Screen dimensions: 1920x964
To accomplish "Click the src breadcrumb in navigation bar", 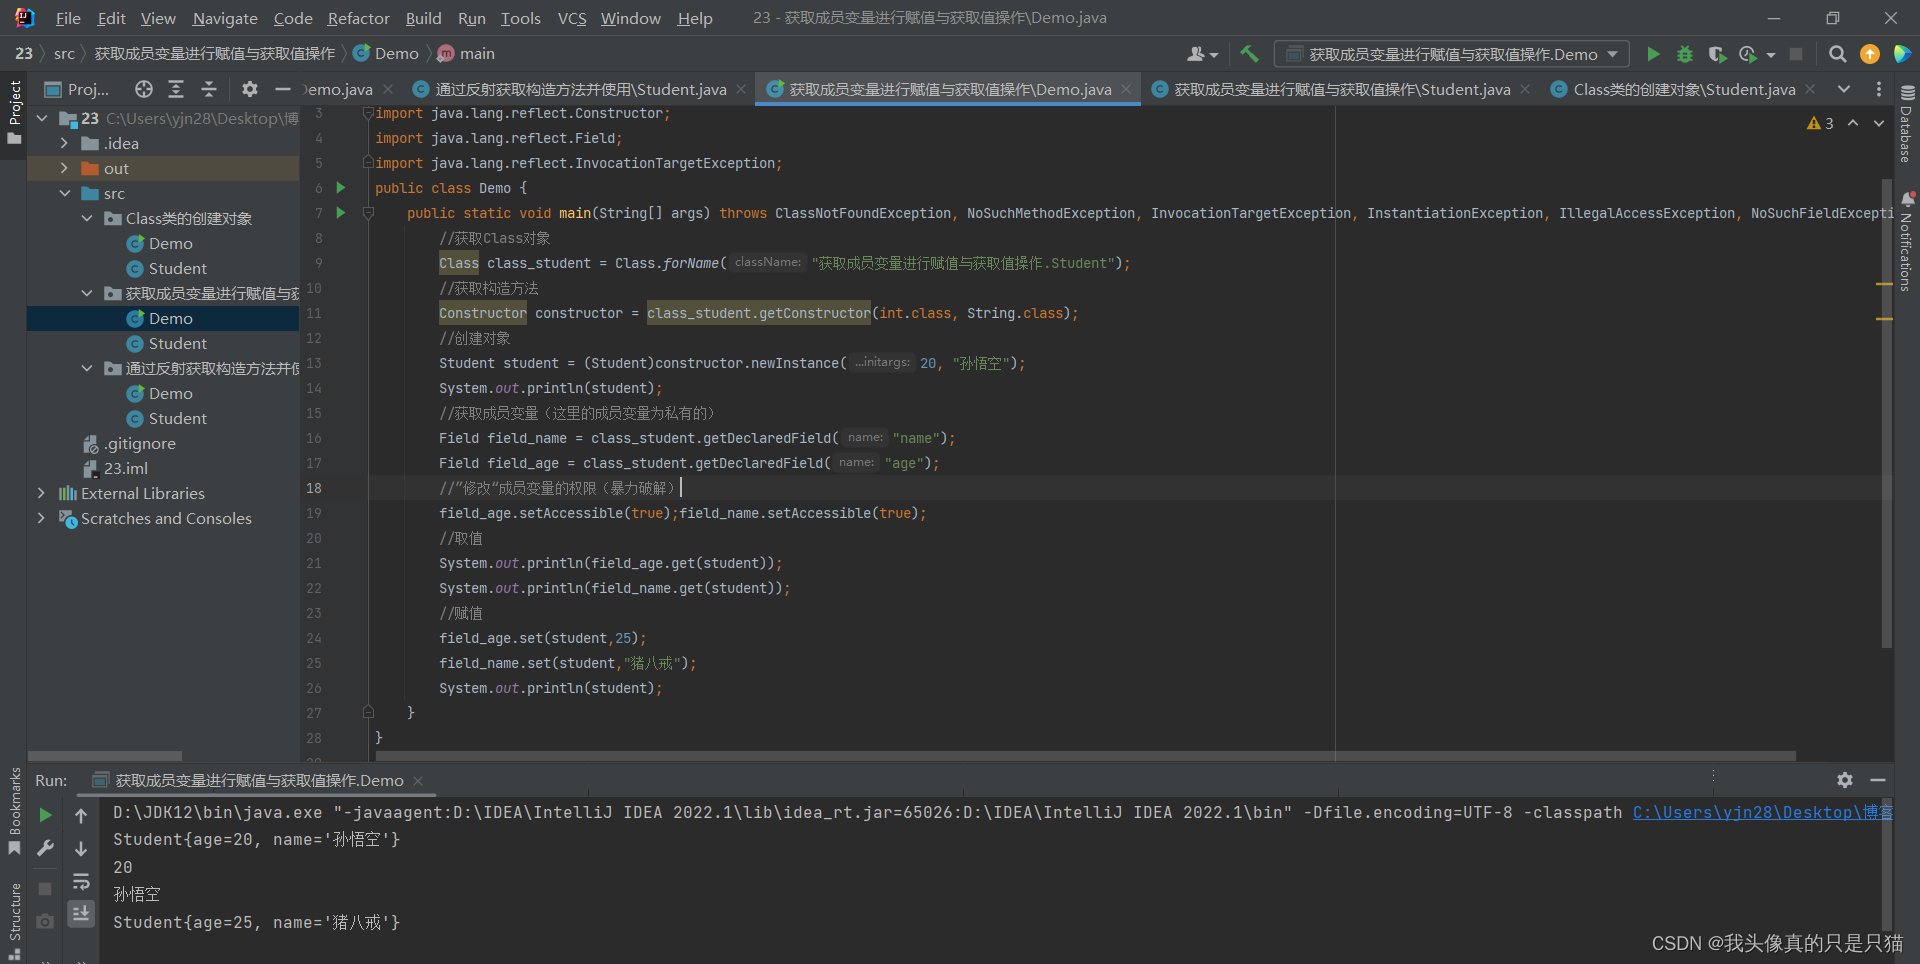I will pos(64,54).
